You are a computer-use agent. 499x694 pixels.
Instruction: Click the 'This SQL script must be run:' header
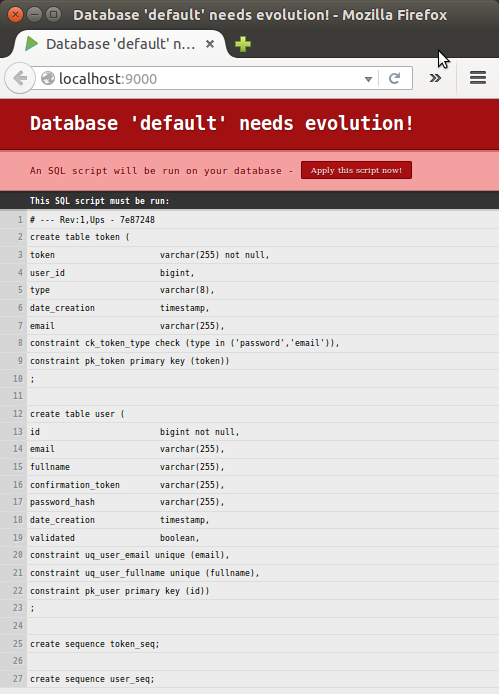coord(100,201)
